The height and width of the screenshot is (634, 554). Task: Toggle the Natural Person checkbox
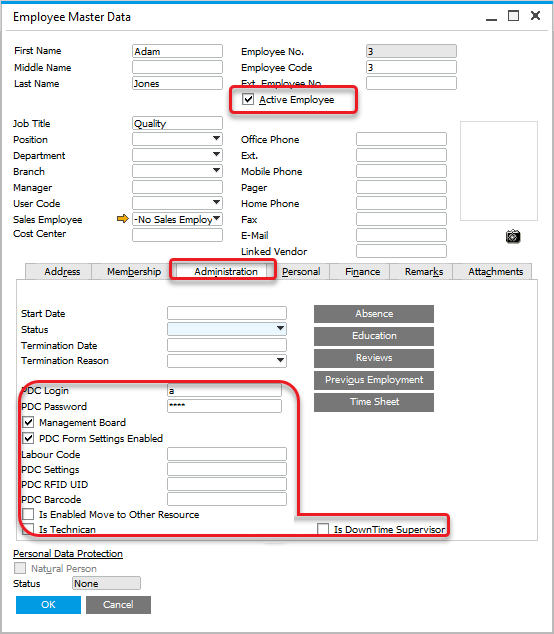pyautogui.click(x=20, y=568)
